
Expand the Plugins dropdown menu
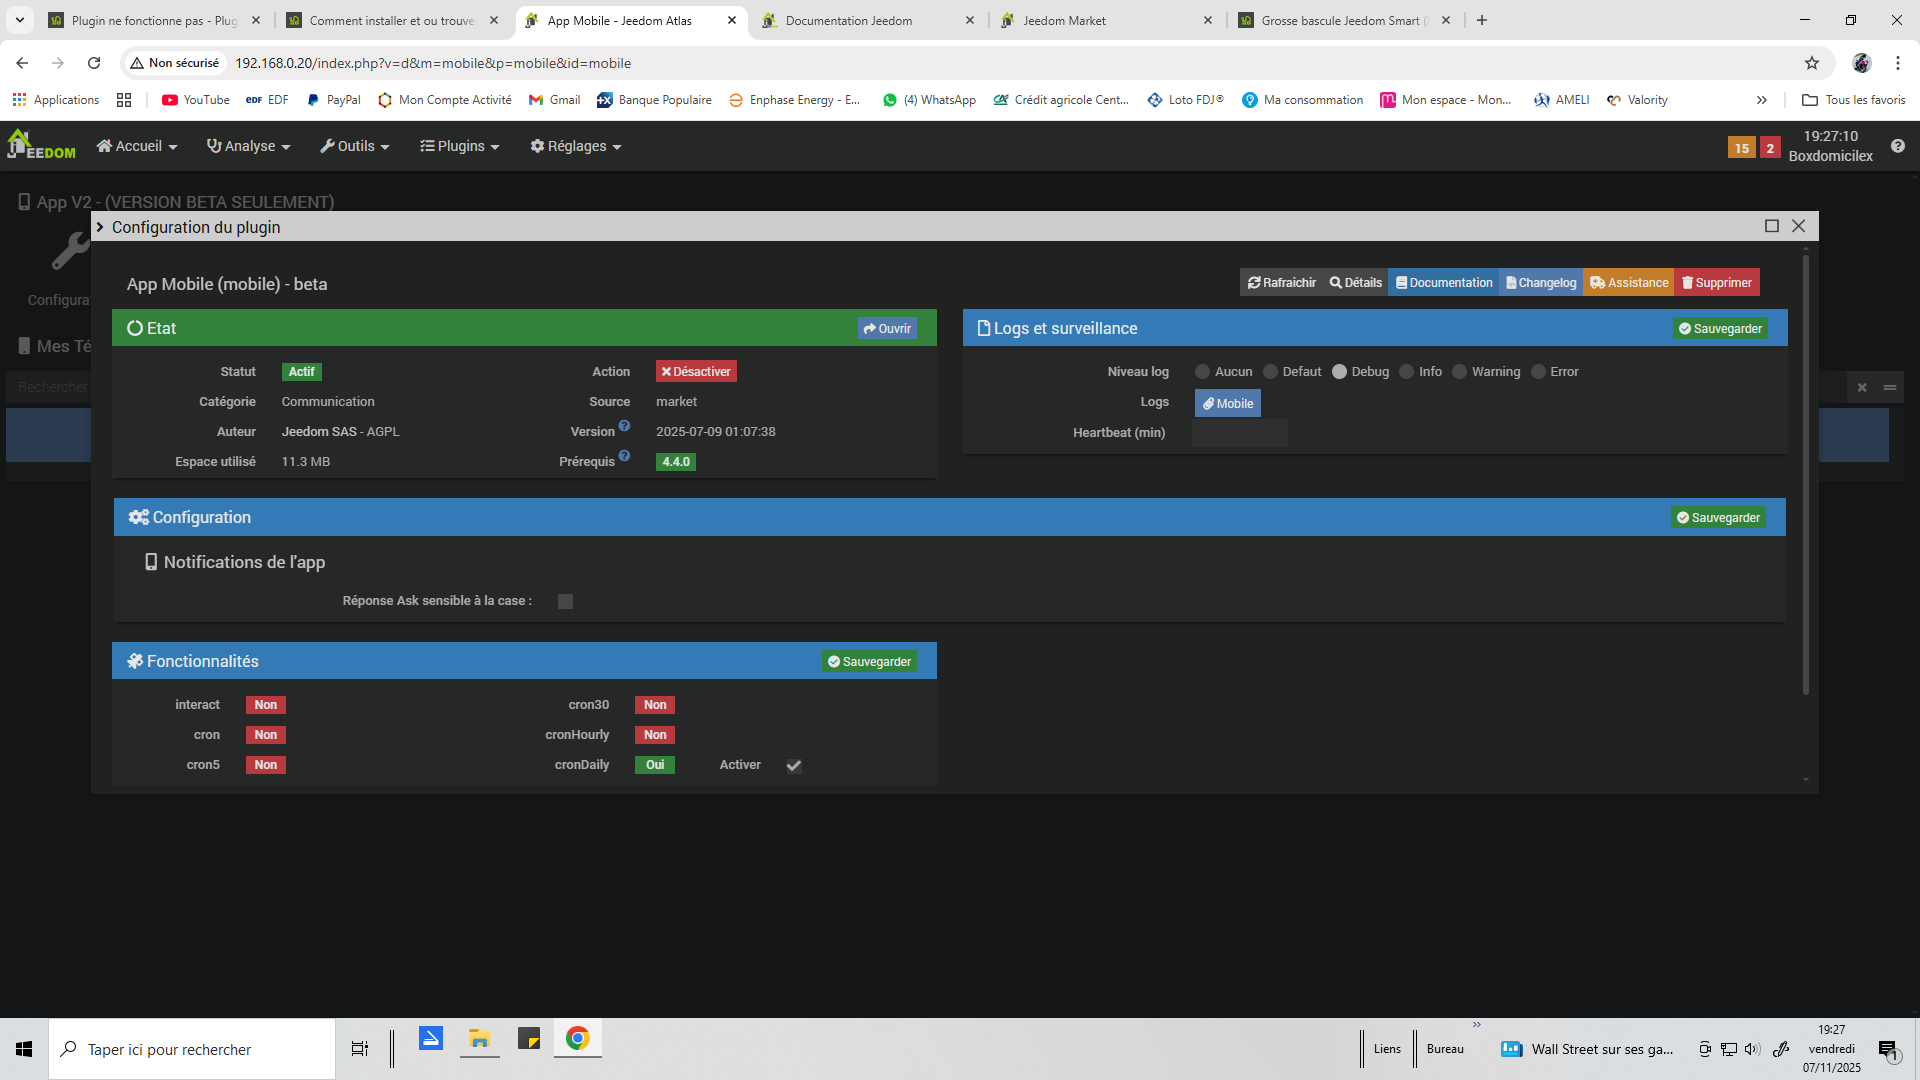[459, 146]
